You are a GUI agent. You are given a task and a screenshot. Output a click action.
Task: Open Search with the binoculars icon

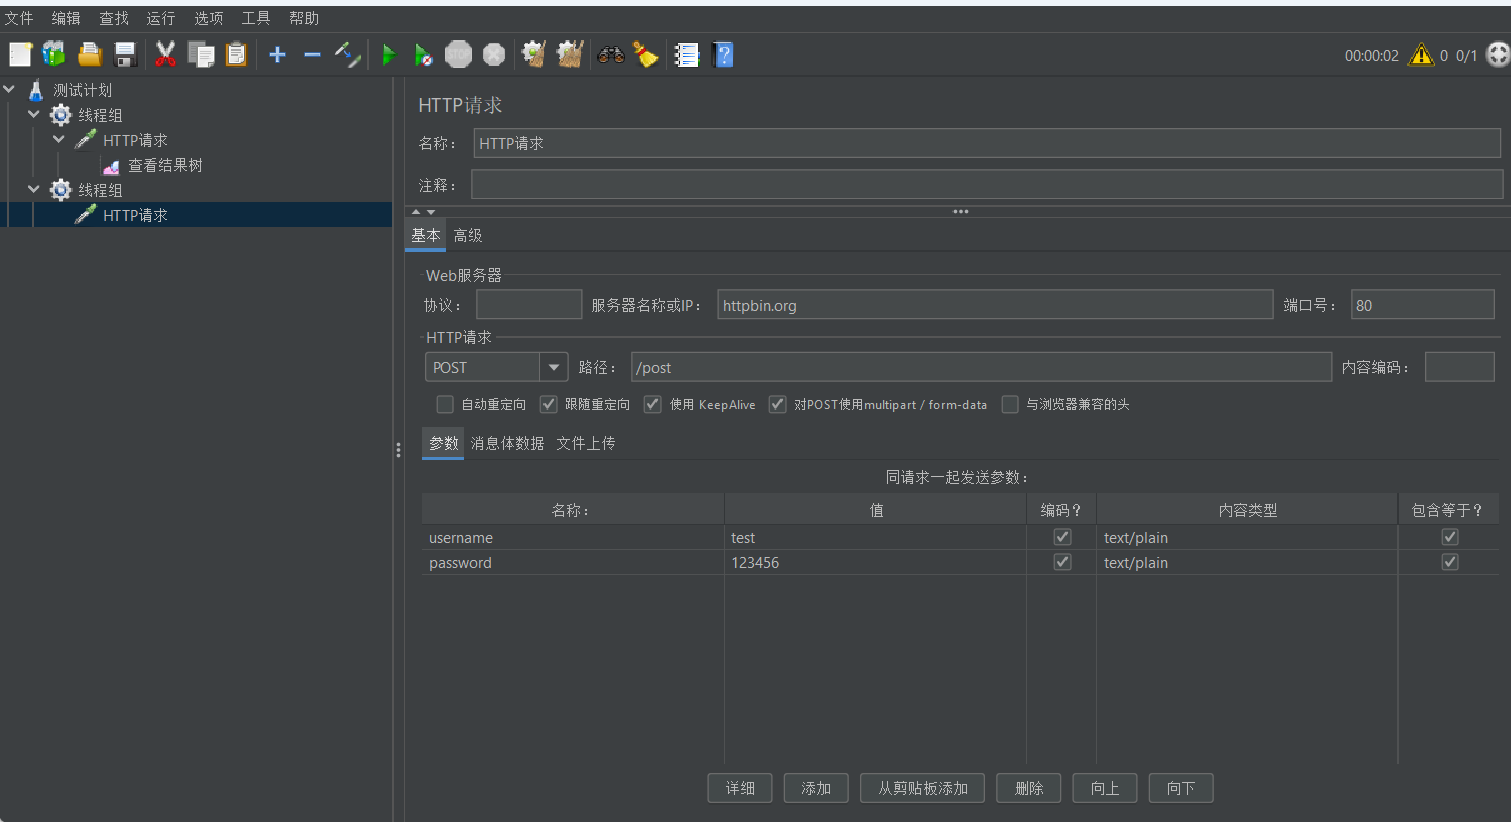point(611,54)
